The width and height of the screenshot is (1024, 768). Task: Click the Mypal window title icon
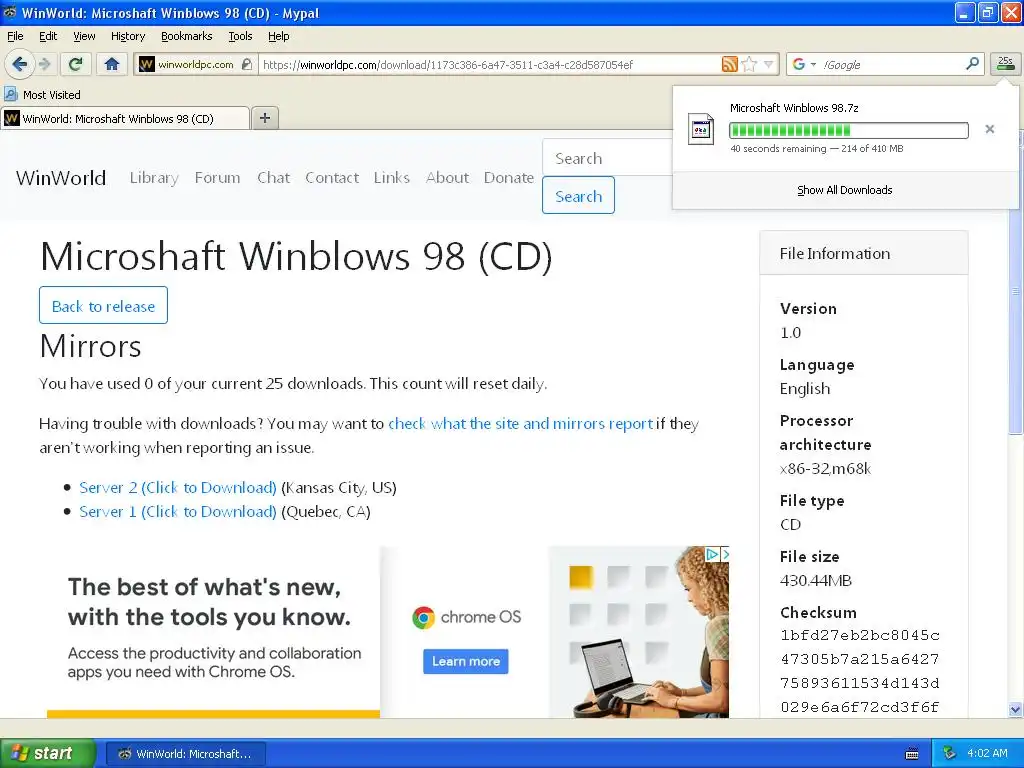(10, 12)
